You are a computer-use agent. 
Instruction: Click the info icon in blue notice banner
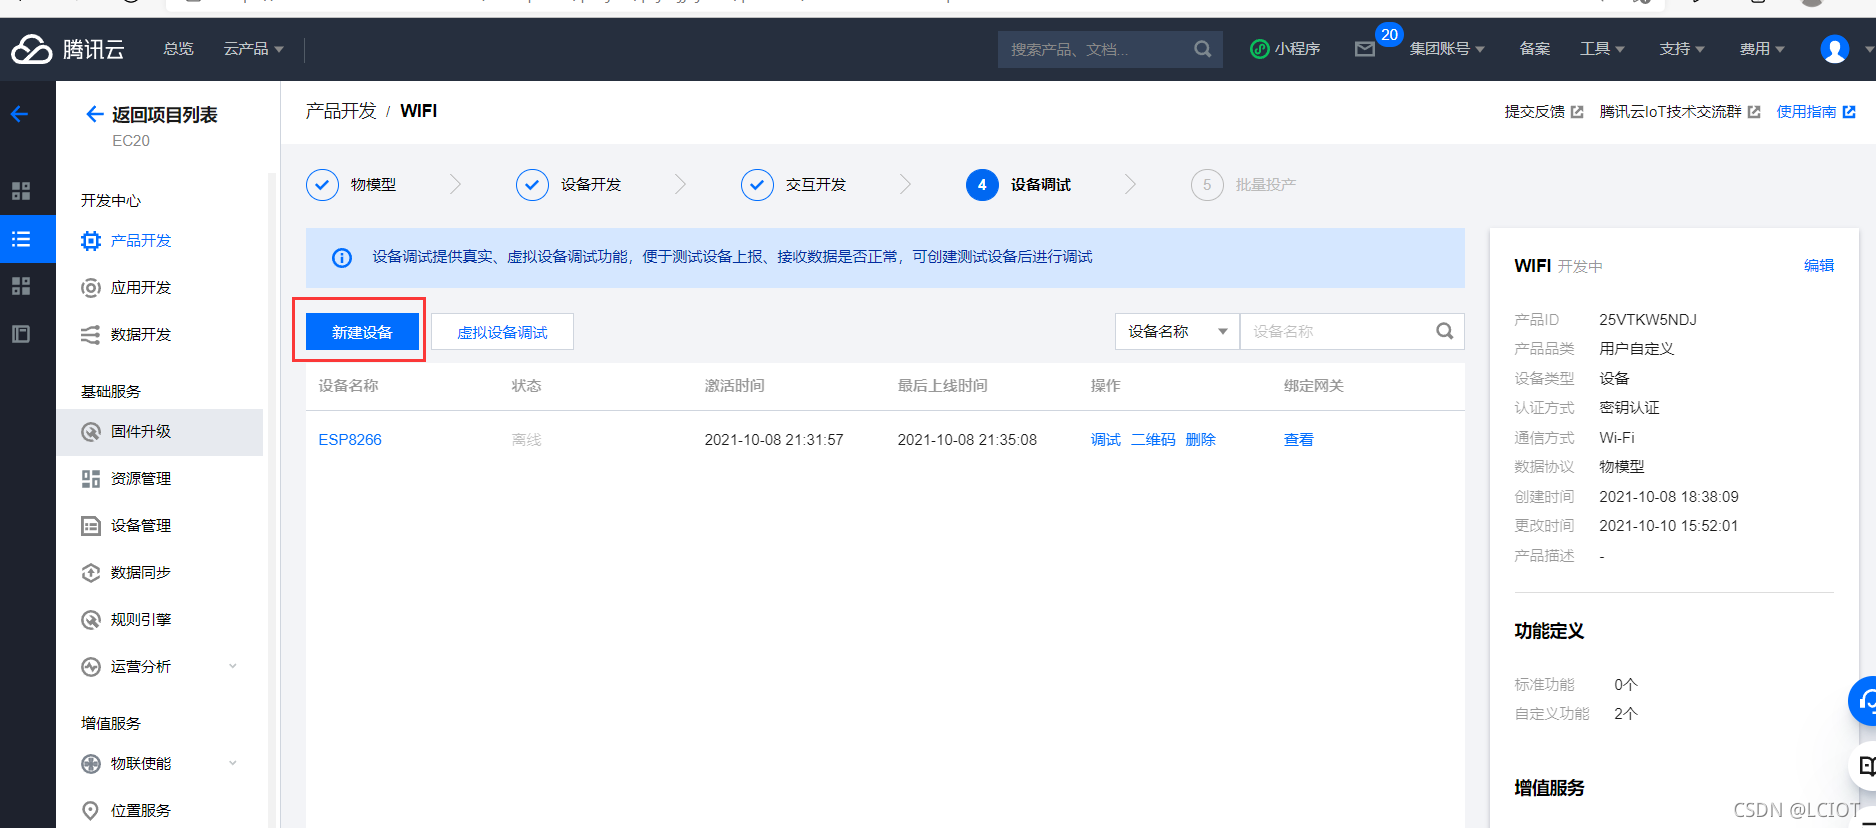[x=342, y=258]
